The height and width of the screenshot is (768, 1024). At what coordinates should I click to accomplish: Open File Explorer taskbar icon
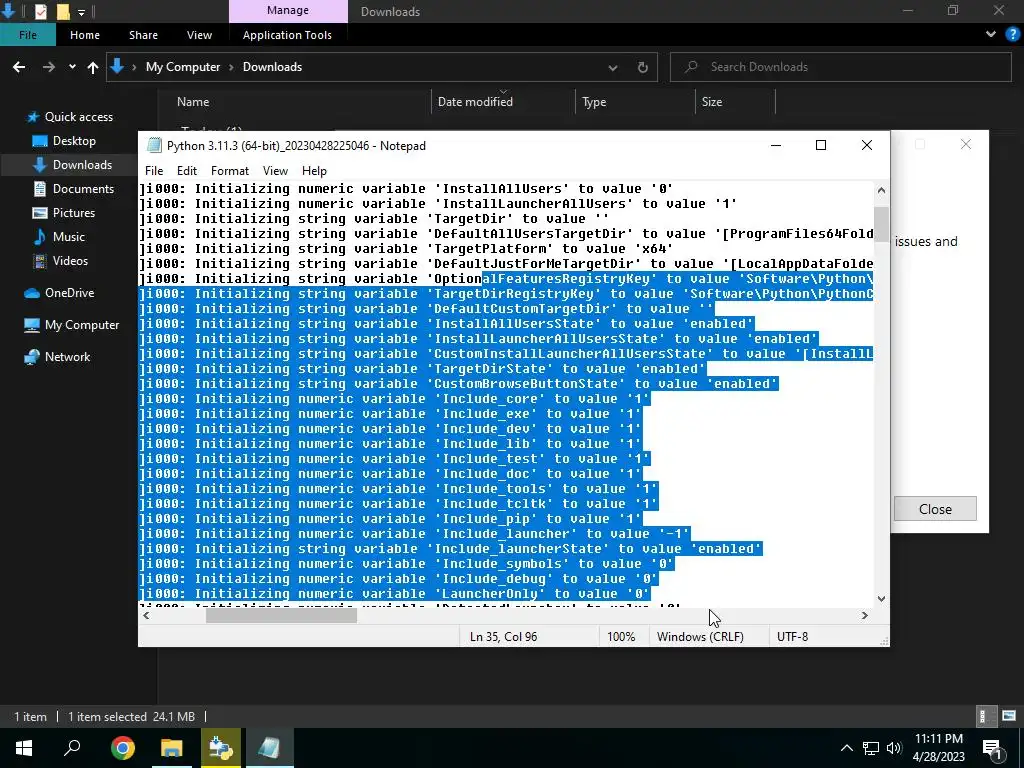(x=172, y=748)
